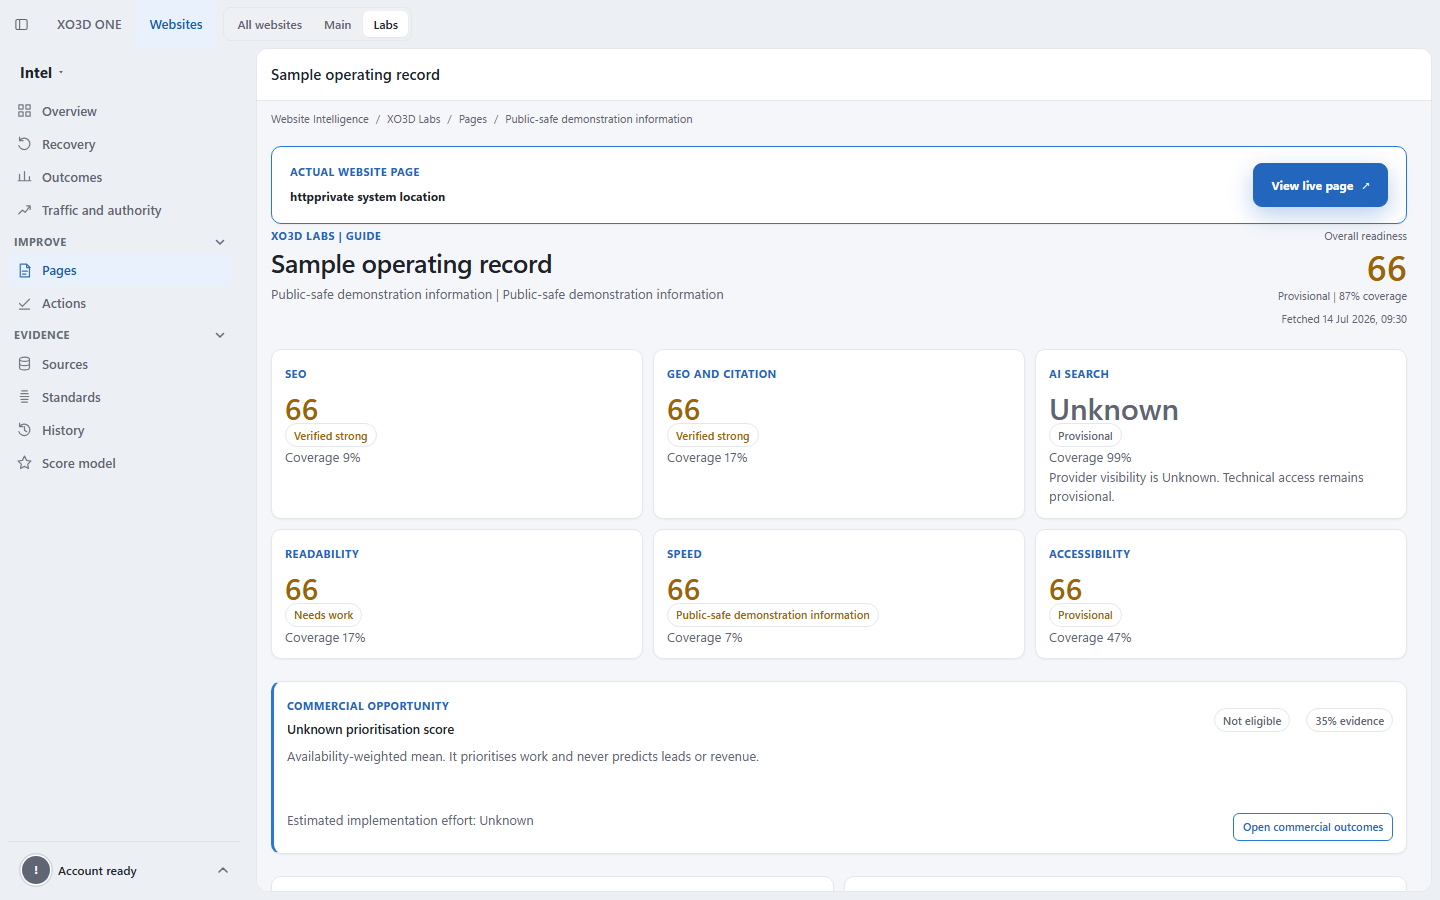This screenshot has width=1440, height=900.
Task: Open Sources under Evidence
Action: [120, 364]
